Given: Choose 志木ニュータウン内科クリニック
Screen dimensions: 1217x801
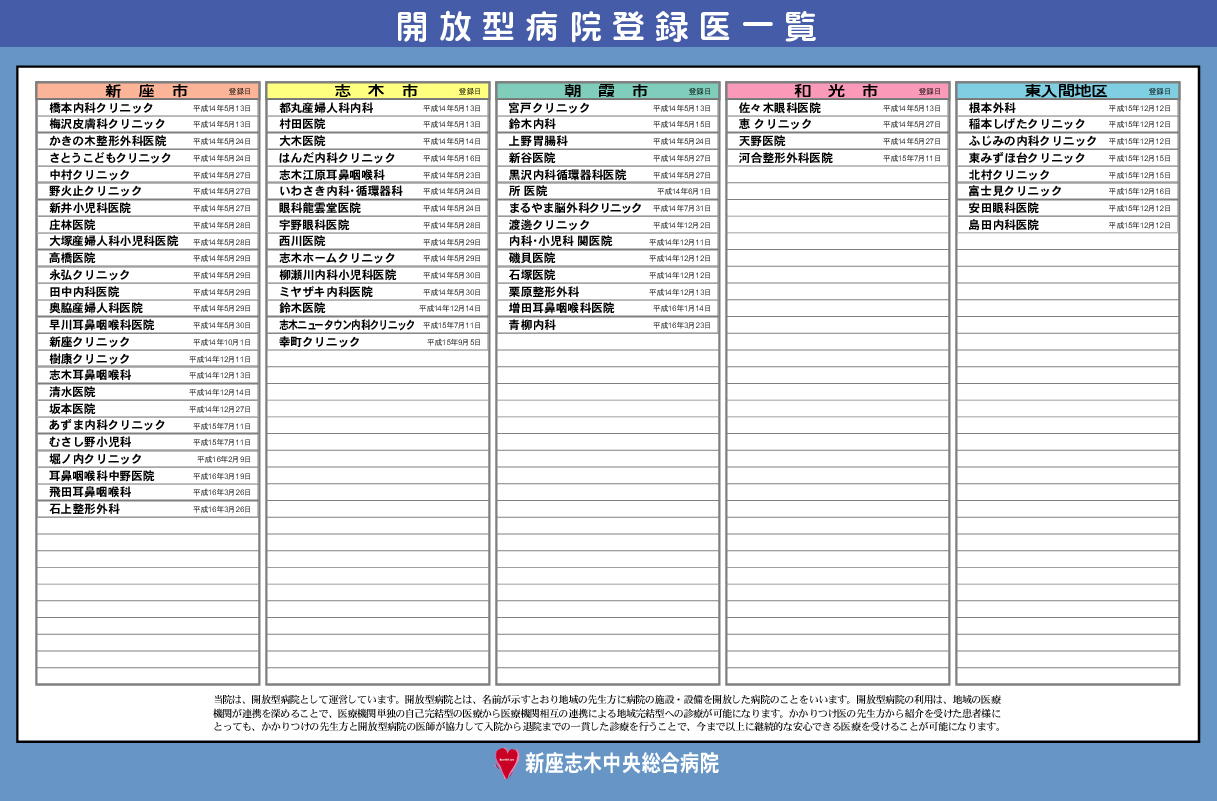Looking at the screenshot, I should (x=377, y=325).
